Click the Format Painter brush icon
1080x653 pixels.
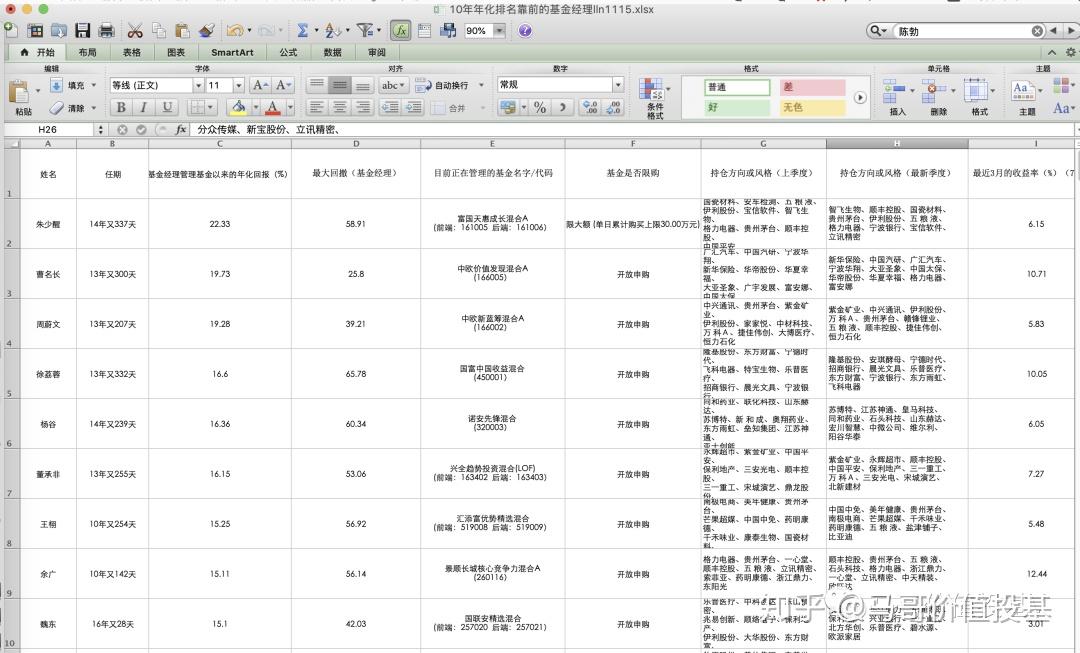tap(206, 30)
